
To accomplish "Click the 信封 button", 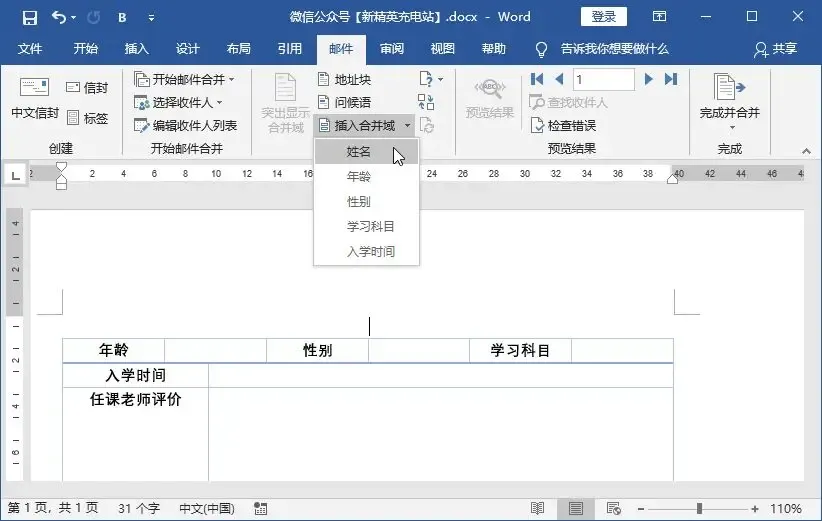I will 87,88.
